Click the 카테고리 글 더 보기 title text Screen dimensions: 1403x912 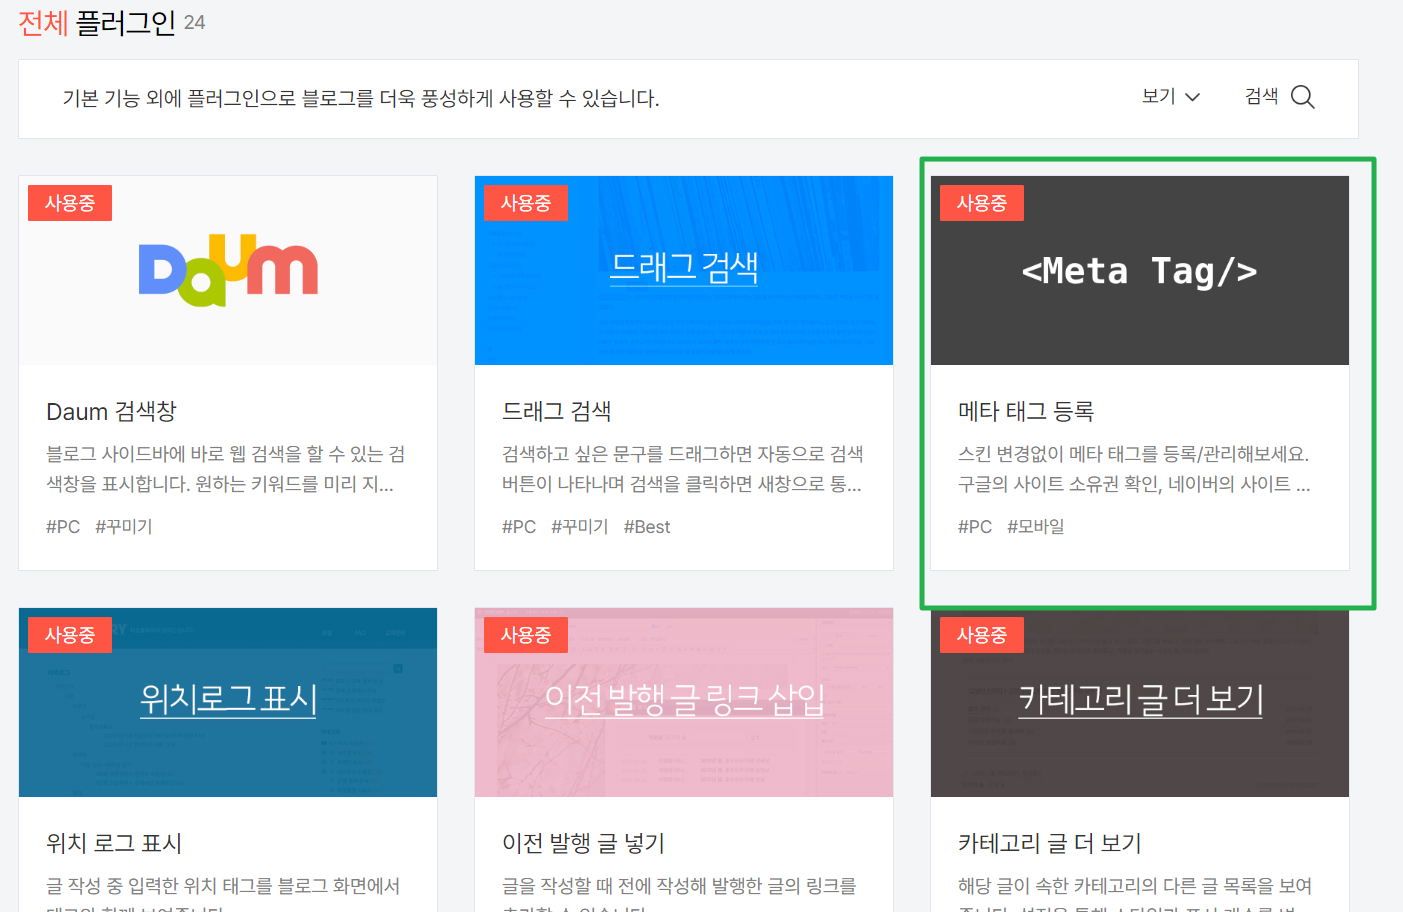point(1050,844)
